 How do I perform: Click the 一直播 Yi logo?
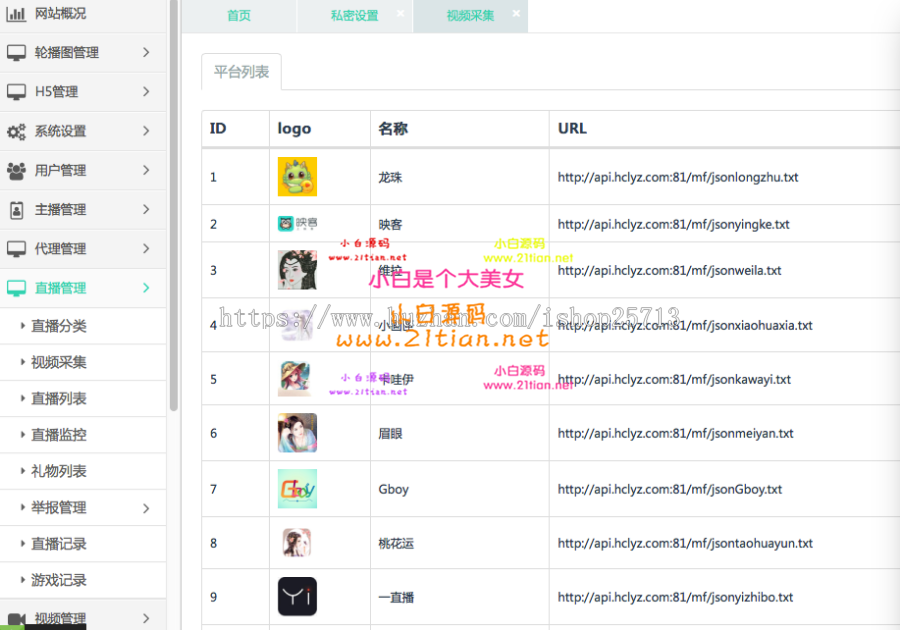[297, 596]
